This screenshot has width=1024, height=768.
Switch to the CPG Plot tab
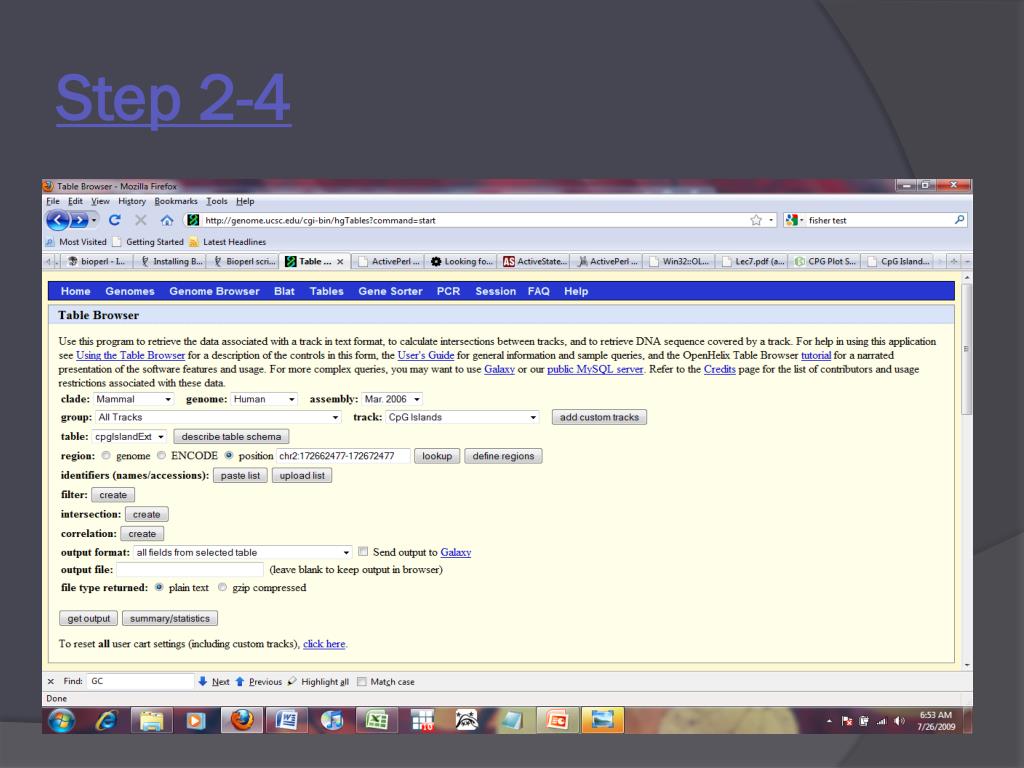tap(824, 261)
